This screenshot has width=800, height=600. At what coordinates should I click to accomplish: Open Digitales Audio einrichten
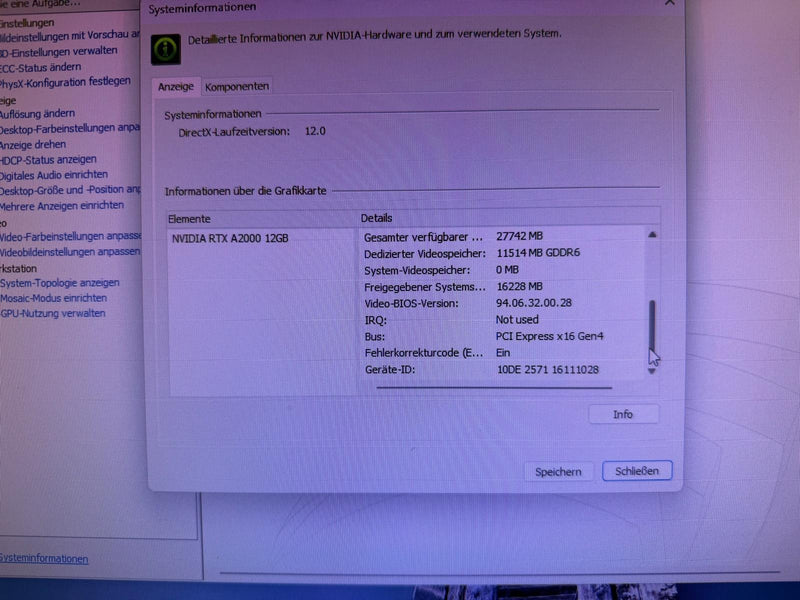tap(54, 175)
